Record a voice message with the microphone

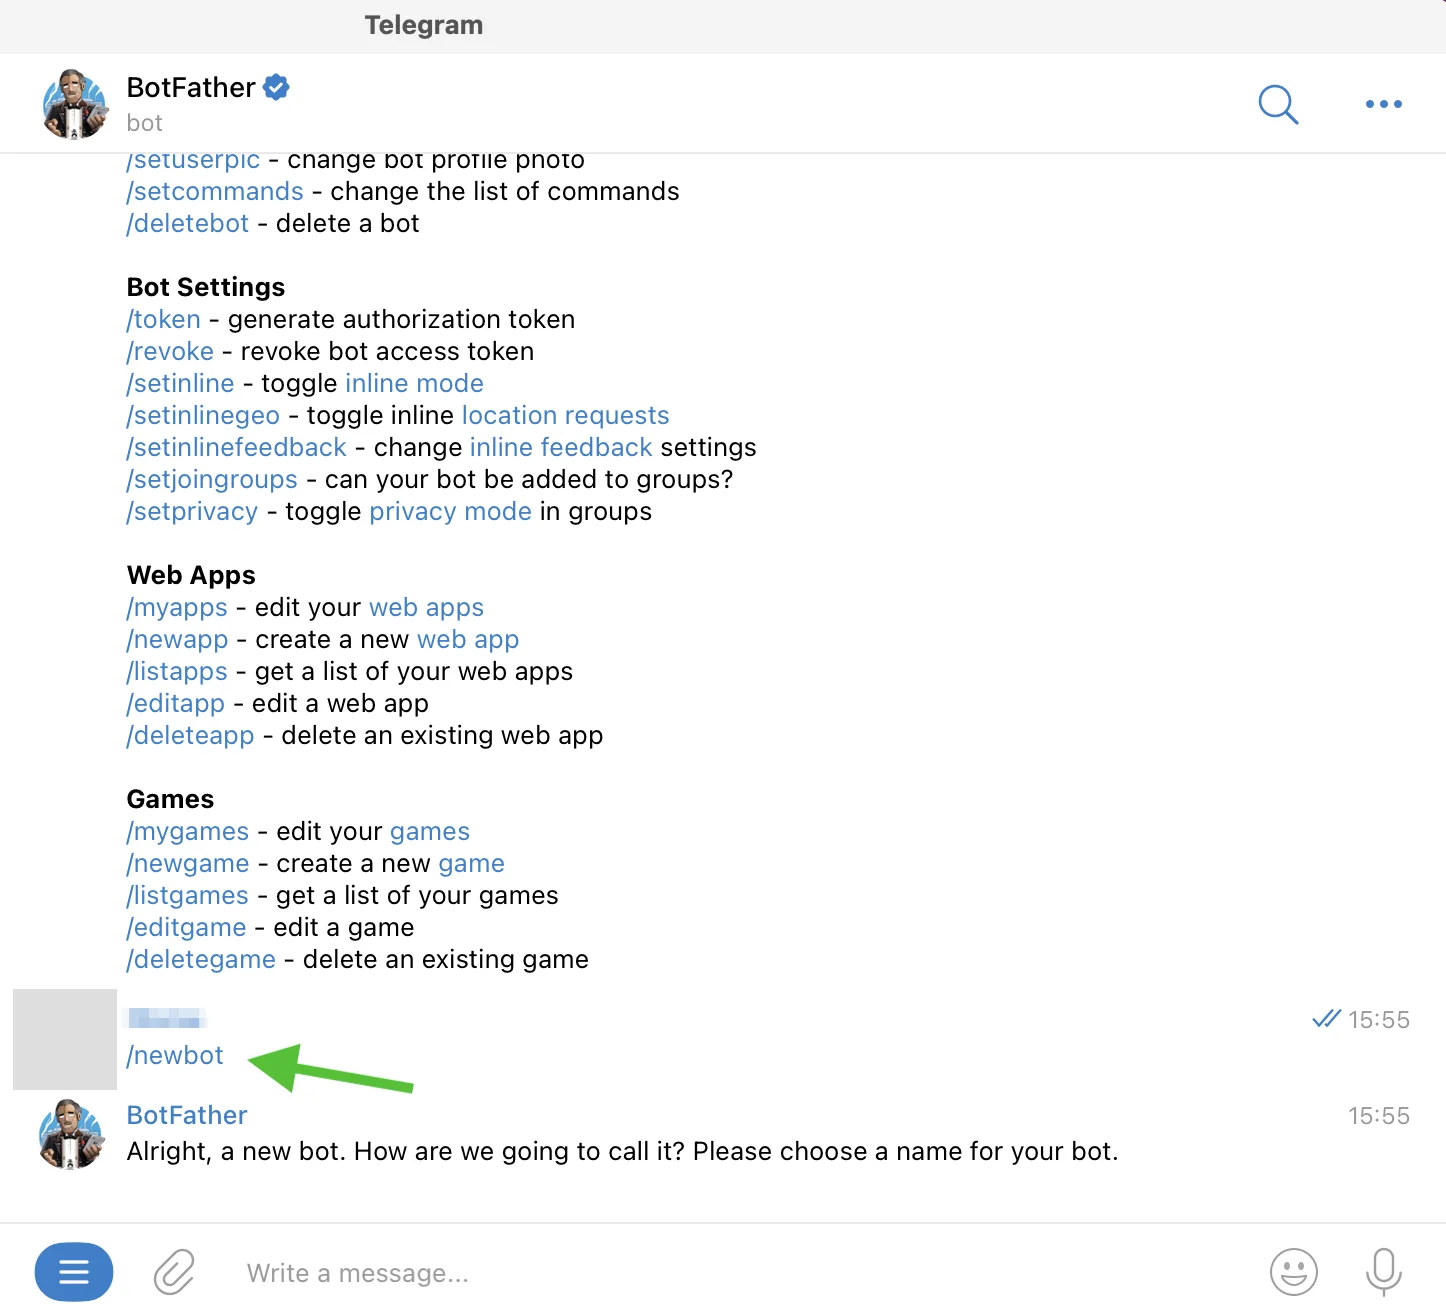tap(1384, 1272)
